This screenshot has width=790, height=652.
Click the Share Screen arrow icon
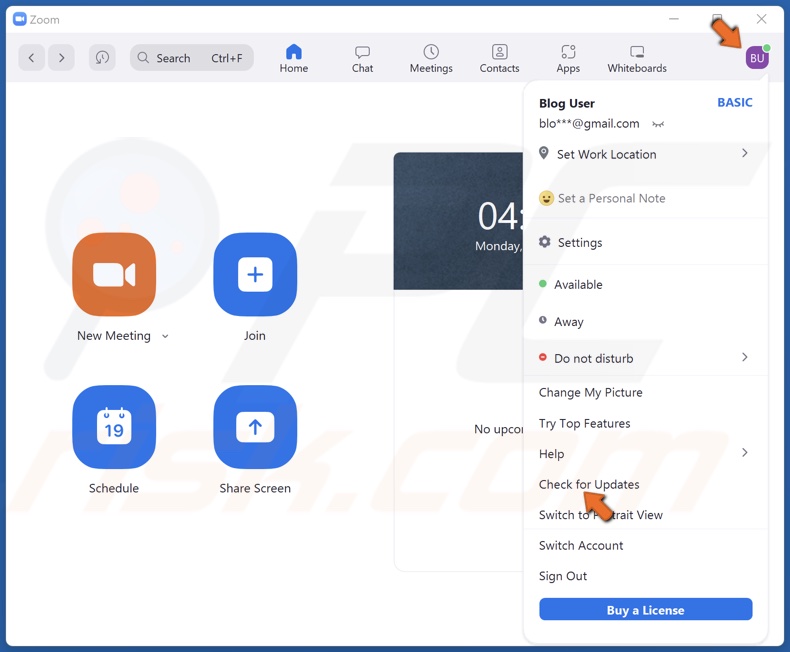pos(255,427)
